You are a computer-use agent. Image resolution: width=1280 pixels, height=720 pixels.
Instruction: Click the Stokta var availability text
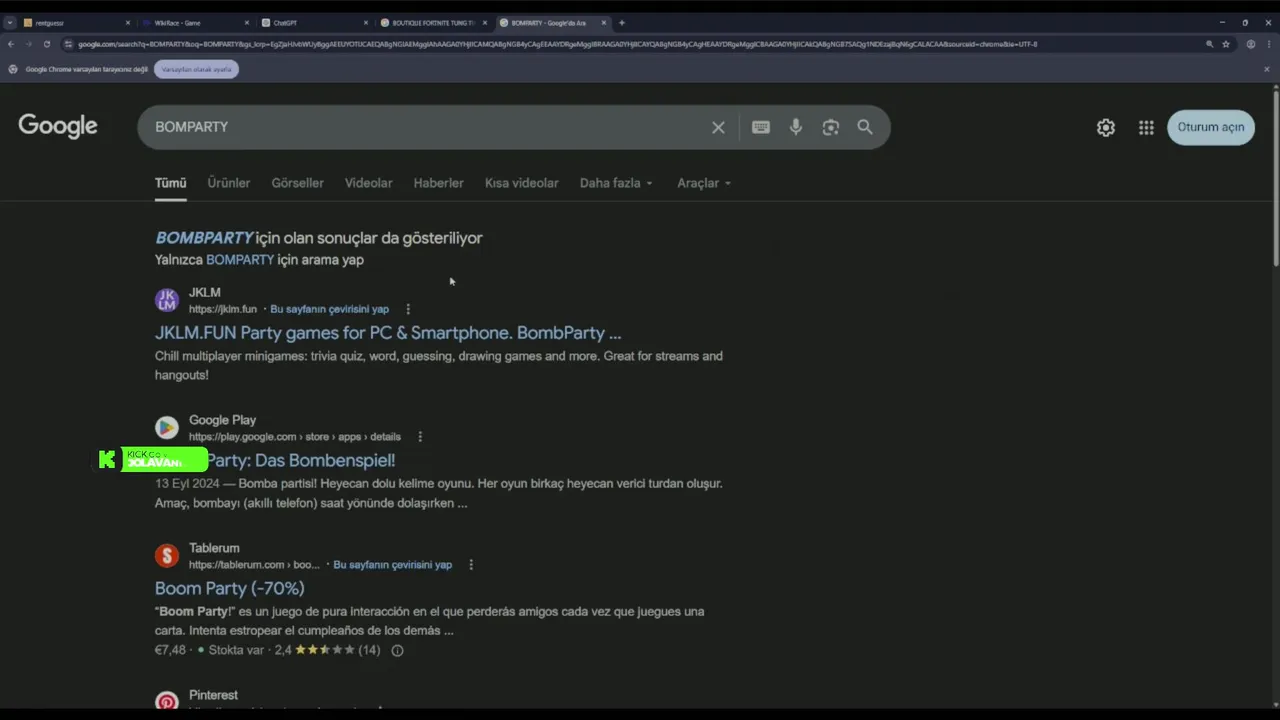(236, 650)
